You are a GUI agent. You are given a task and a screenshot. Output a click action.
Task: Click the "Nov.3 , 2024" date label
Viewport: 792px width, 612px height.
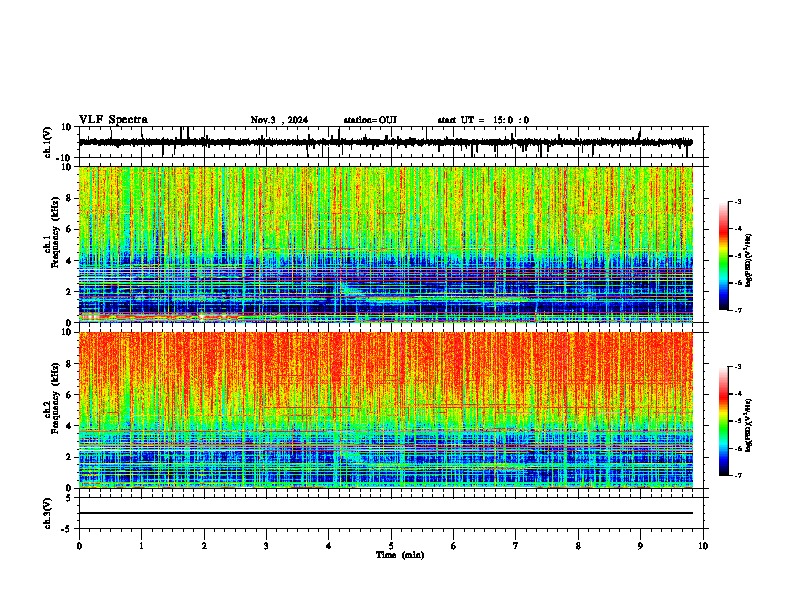[279, 120]
